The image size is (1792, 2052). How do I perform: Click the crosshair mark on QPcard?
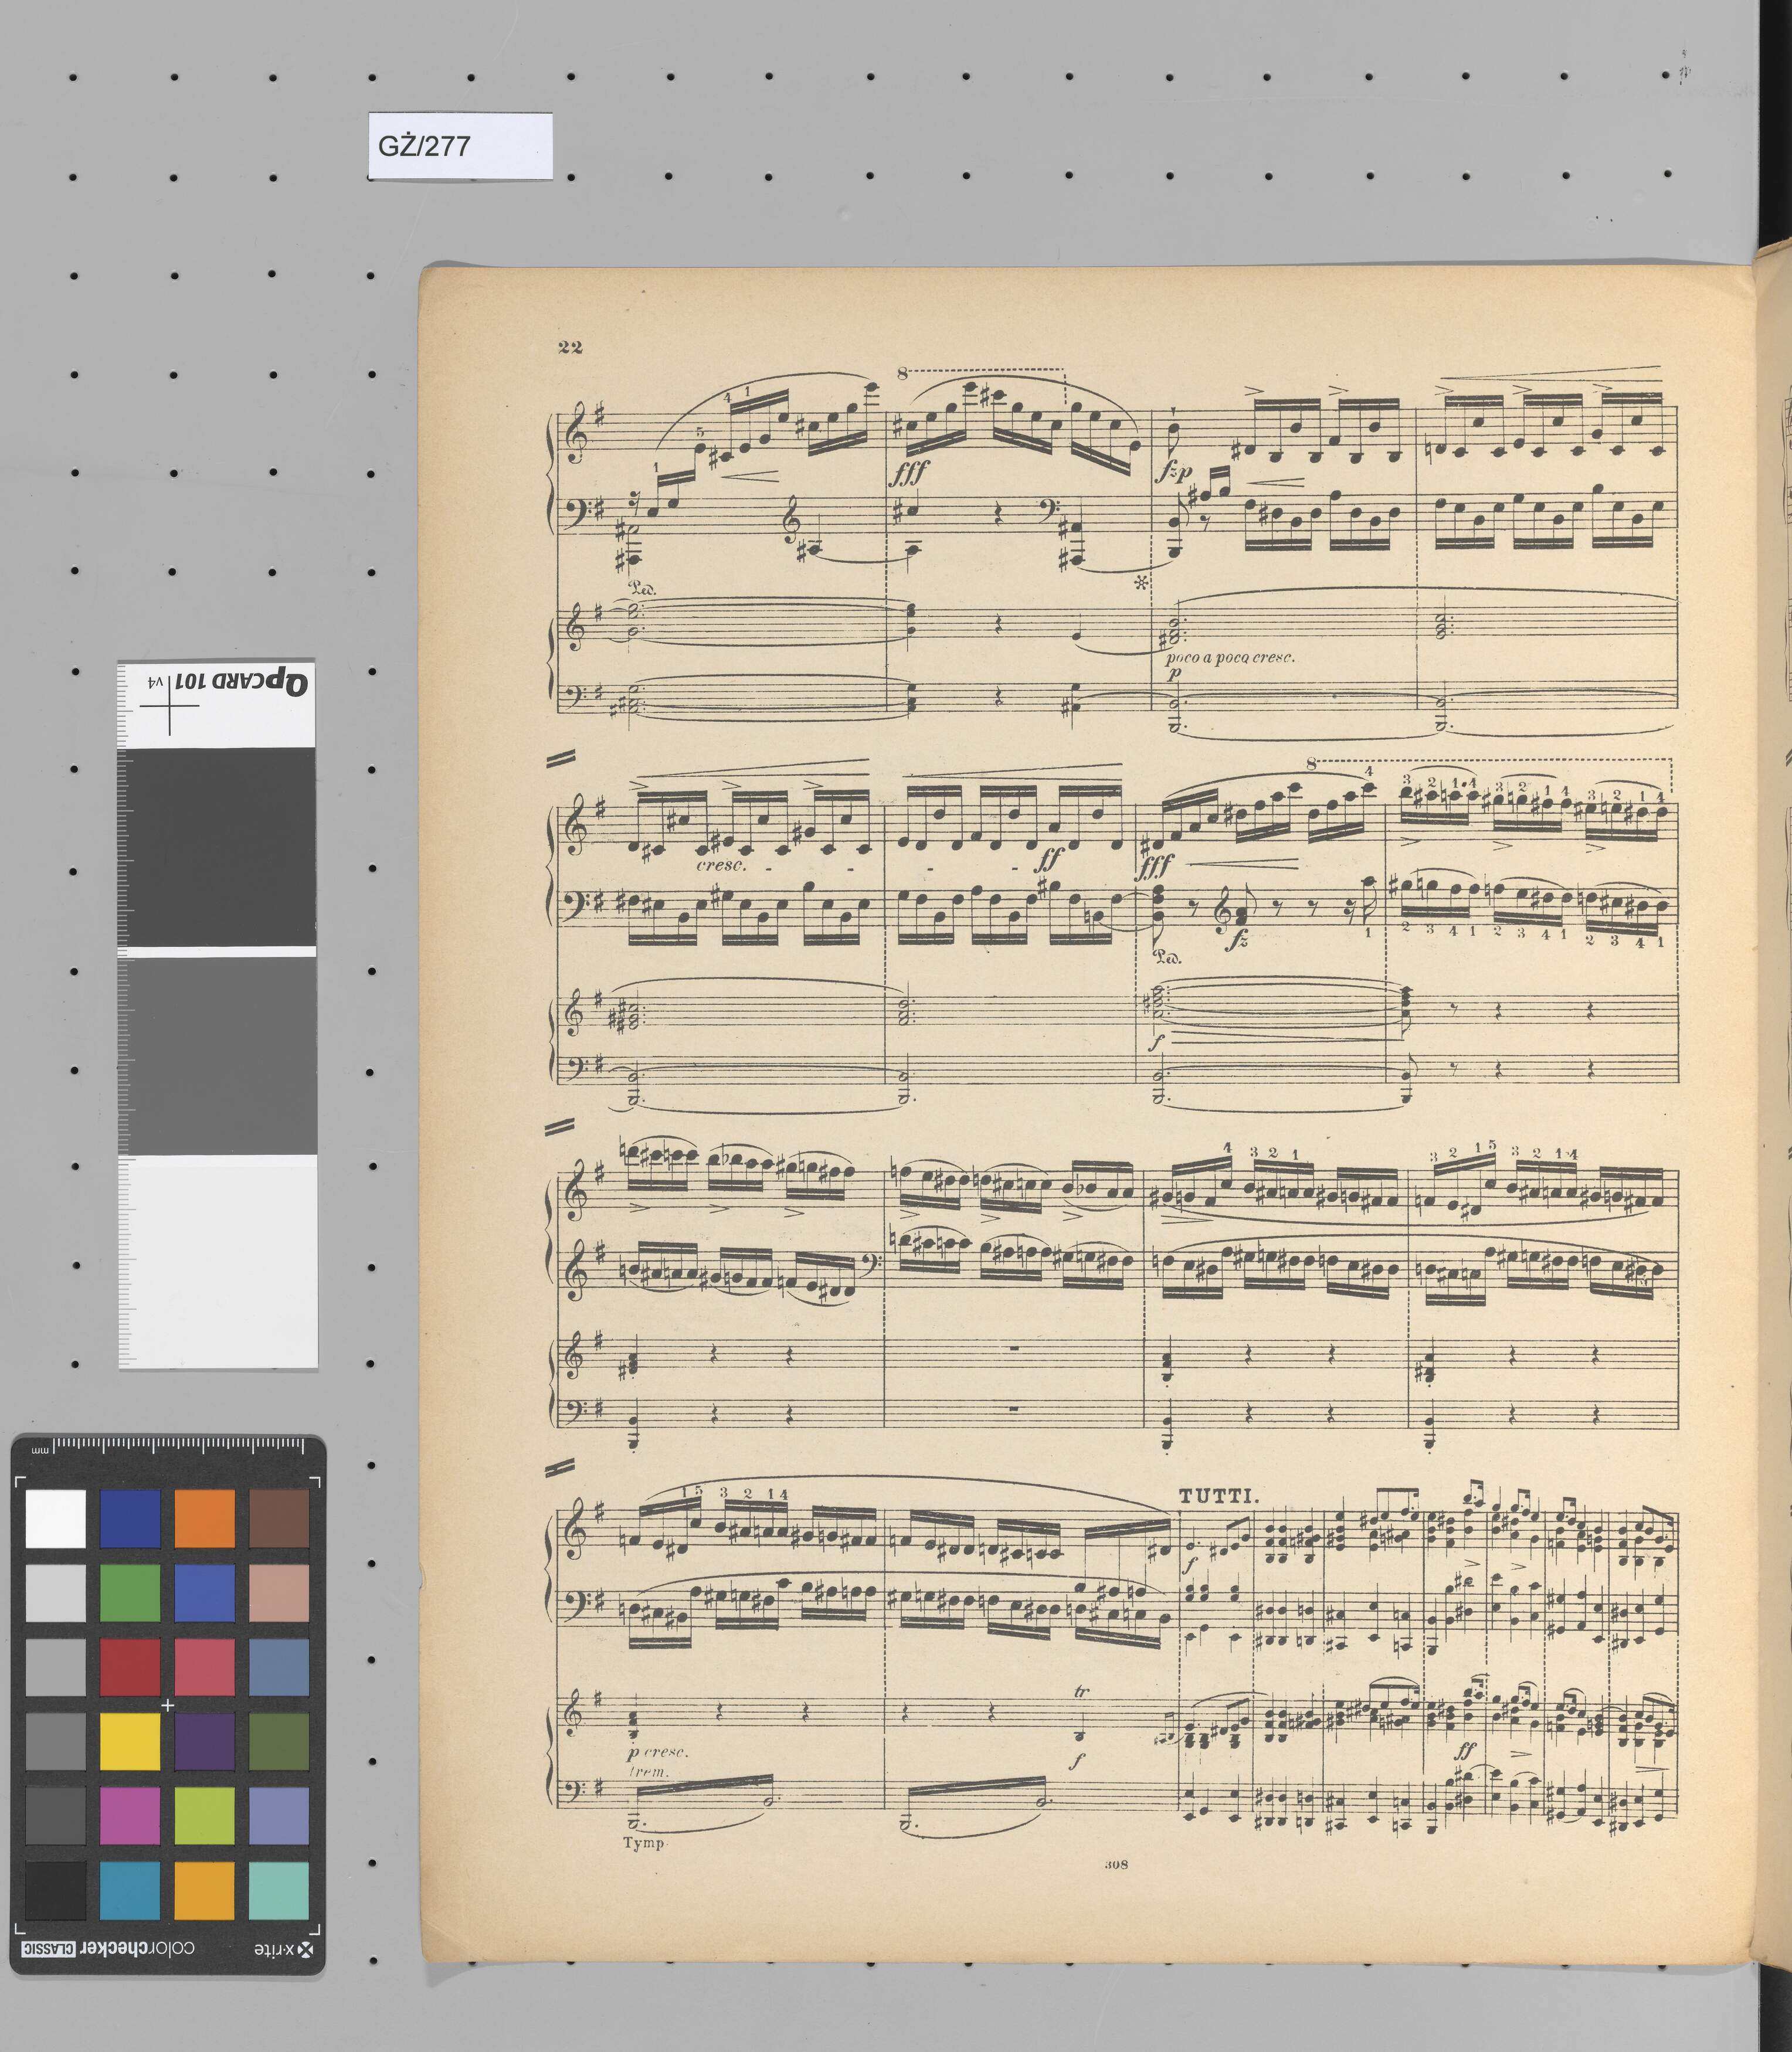pos(169,705)
